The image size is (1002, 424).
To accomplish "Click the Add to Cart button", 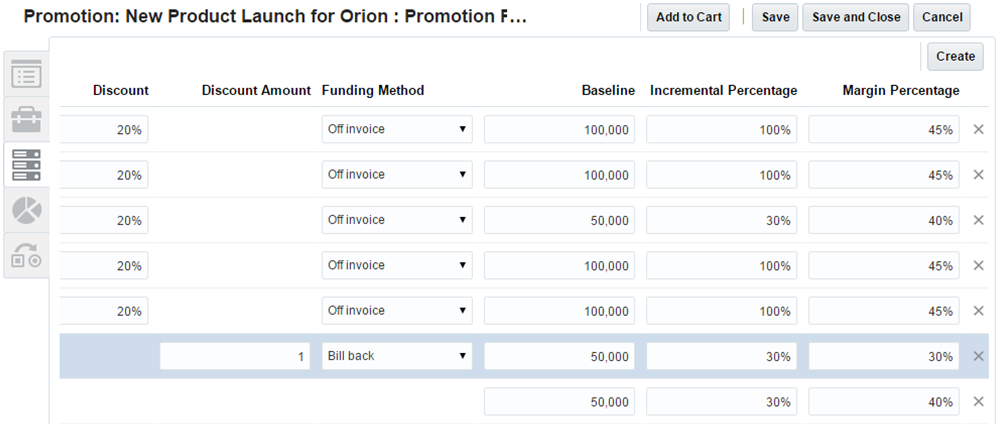I will click(x=688, y=17).
